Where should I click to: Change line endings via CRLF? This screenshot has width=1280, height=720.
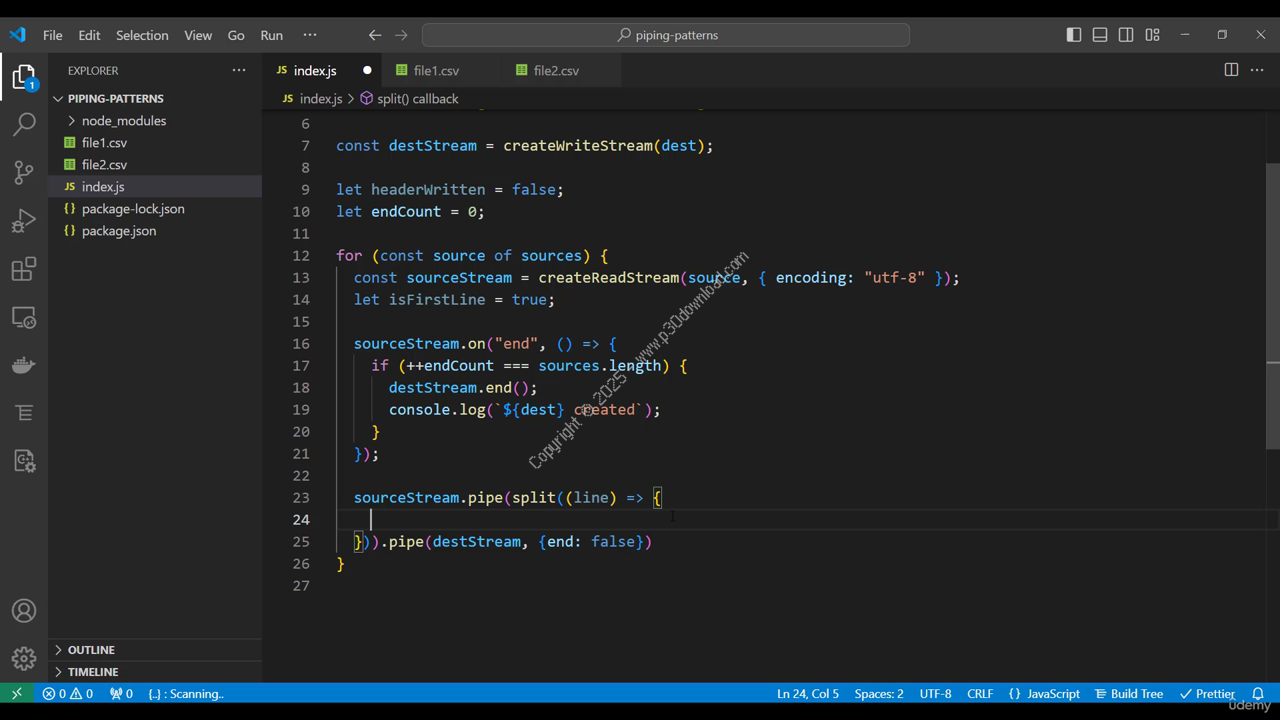tap(980, 693)
